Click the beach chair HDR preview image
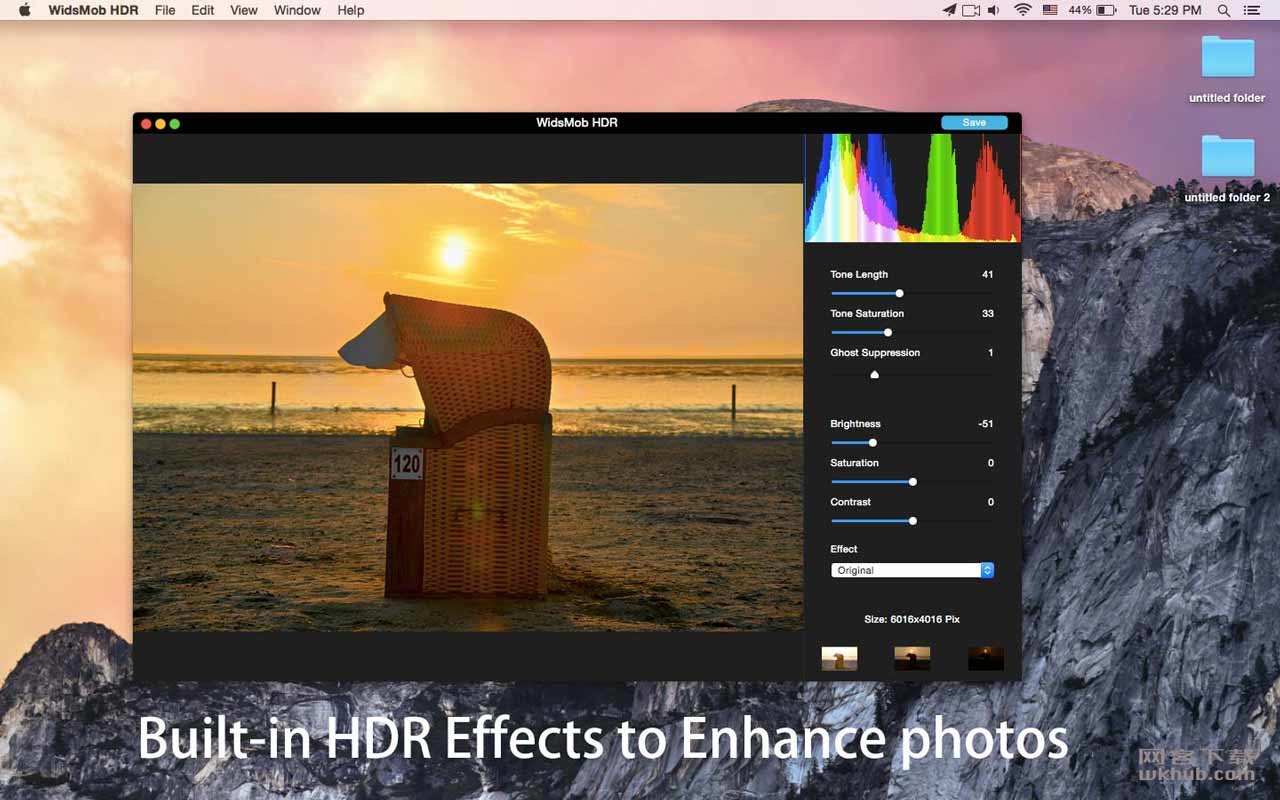This screenshot has height=800, width=1280. click(x=468, y=407)
